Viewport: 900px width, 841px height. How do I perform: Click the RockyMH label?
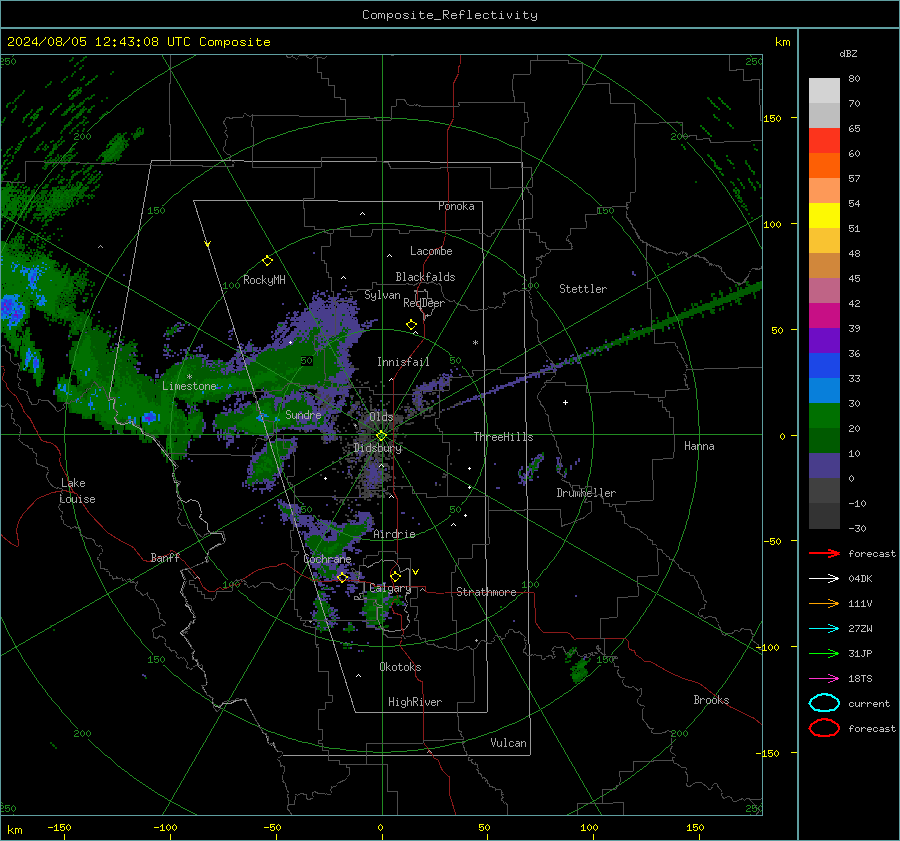pos(264,280)
